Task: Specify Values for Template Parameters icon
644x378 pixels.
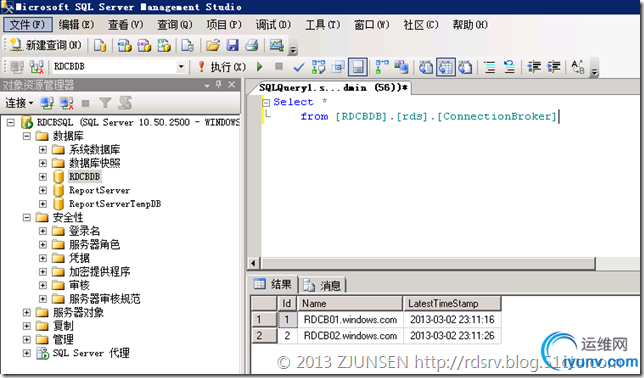Action: tap(577, 67)
